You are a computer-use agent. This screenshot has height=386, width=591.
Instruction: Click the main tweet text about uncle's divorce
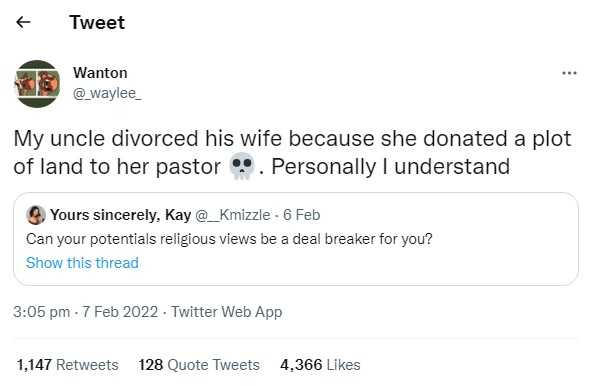(292, 152)
